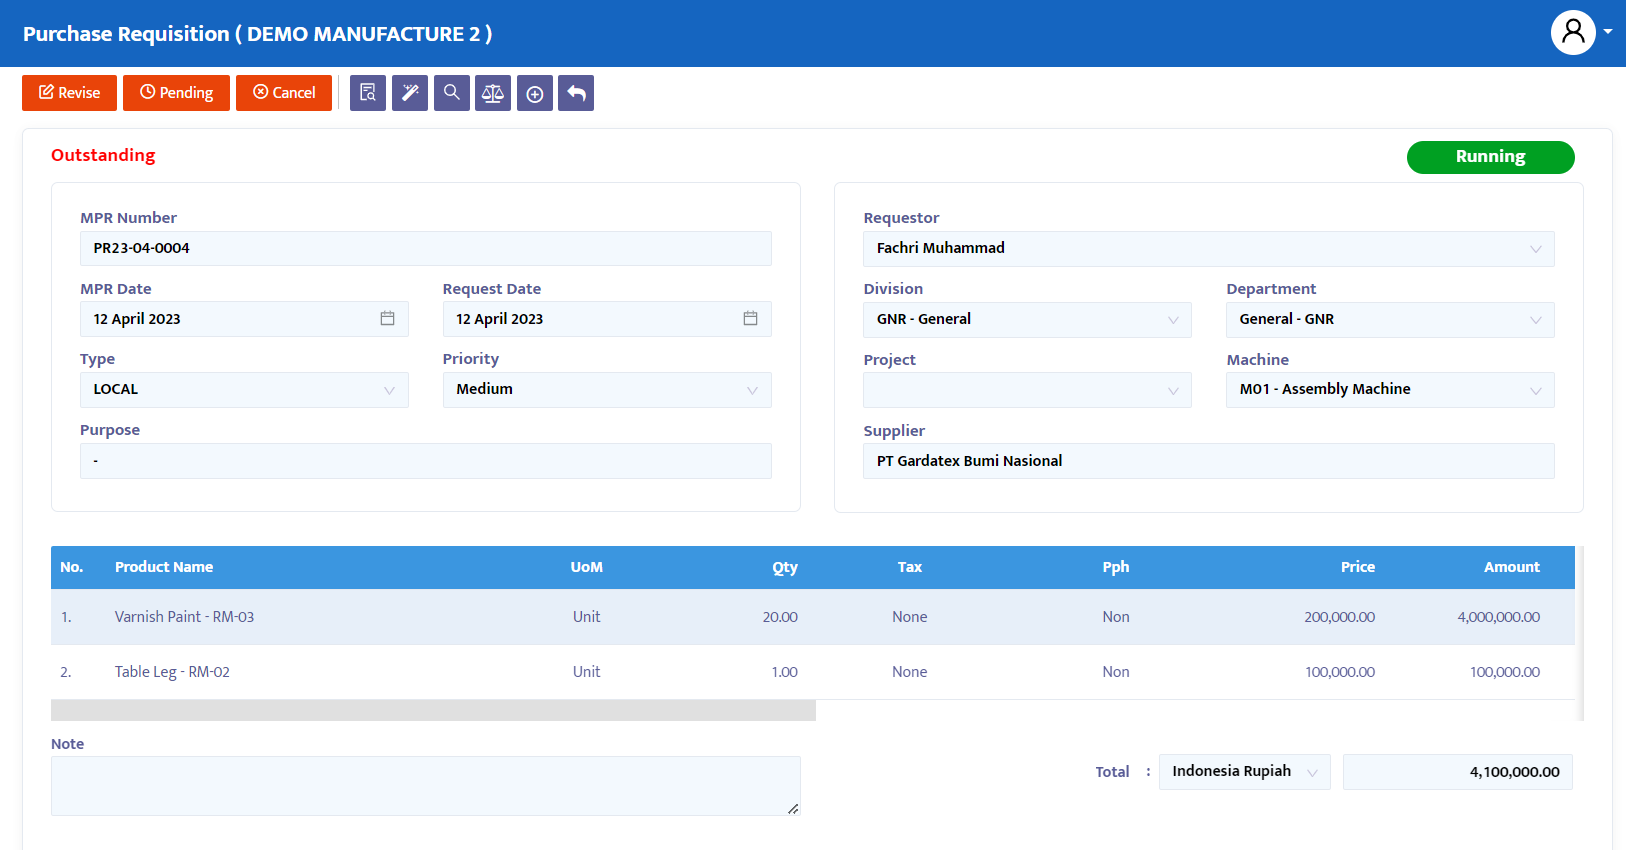This screenshot has width=1626, height=850.
Task: Click the Outstanding status label
Action: (x=103, y=155)
